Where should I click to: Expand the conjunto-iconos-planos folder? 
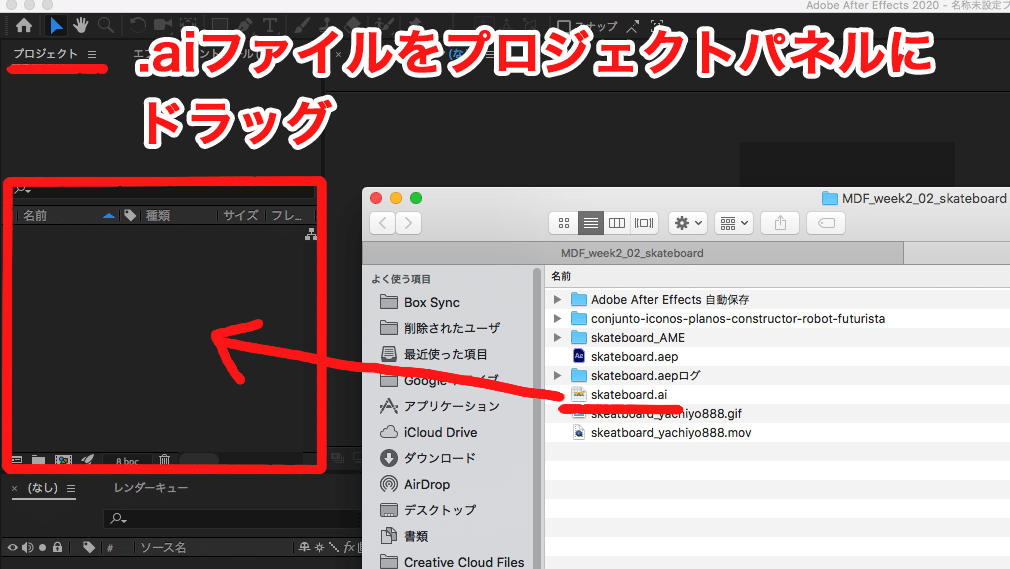[557, 318]
